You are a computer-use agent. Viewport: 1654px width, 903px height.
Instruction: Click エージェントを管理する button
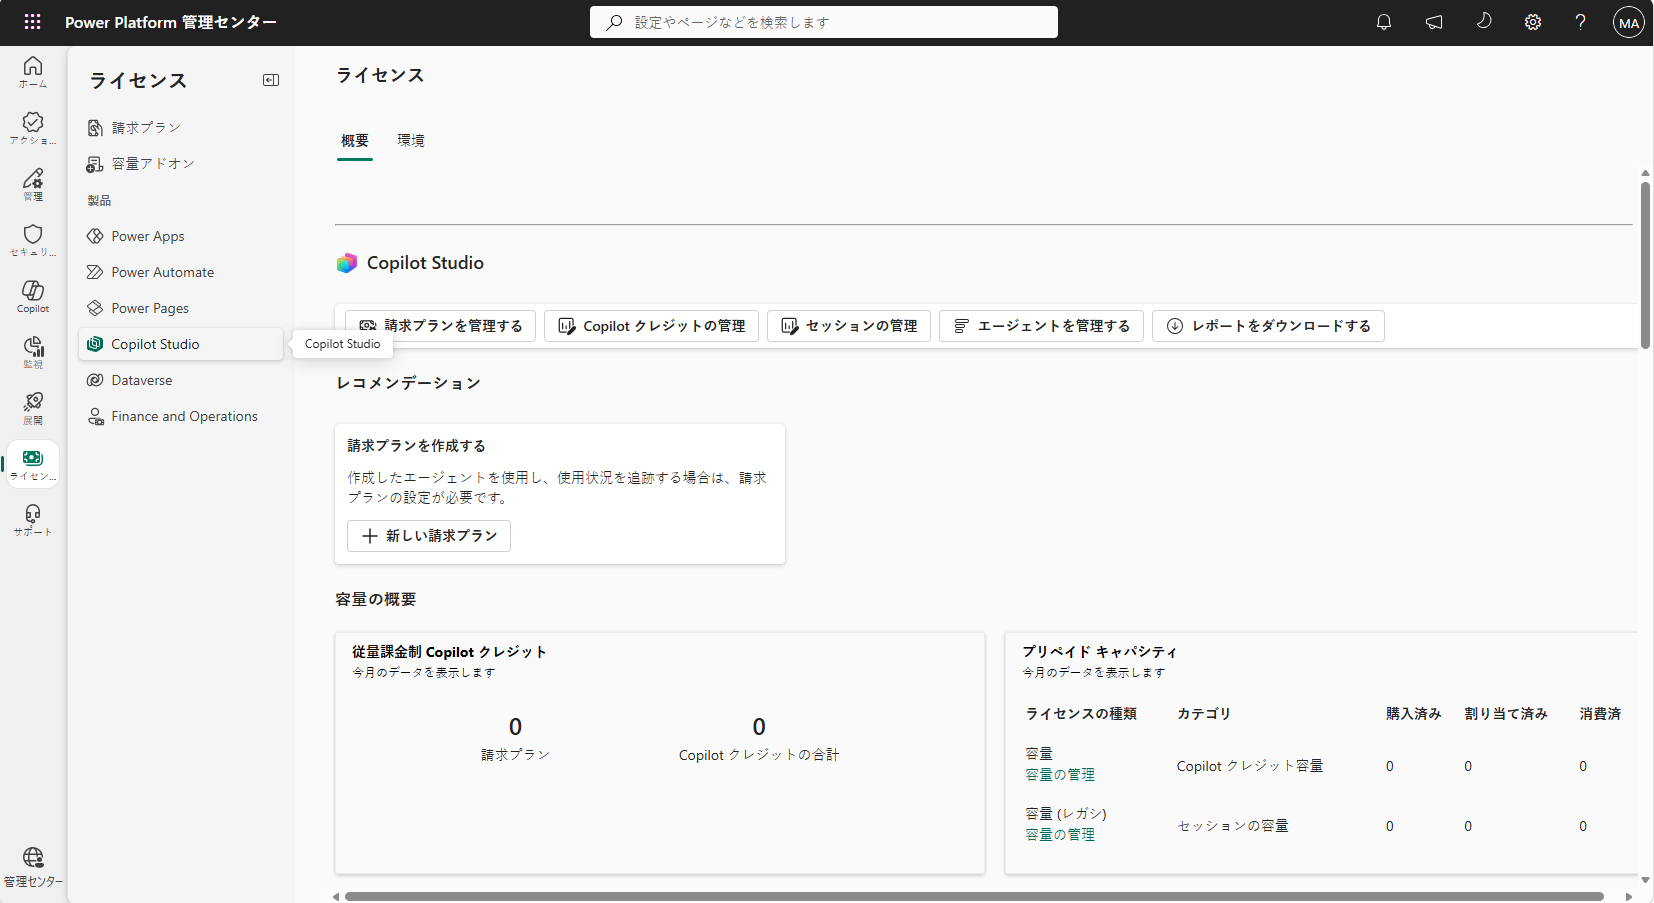click(1042, 326)
